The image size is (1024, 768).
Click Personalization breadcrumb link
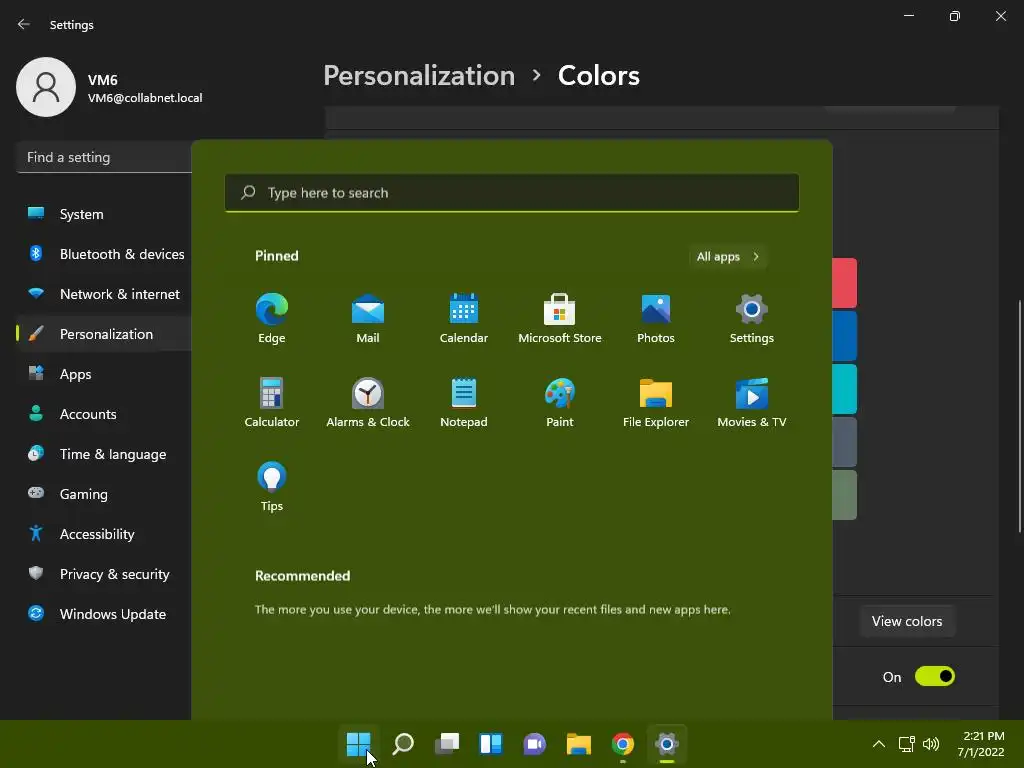(419, 76)
